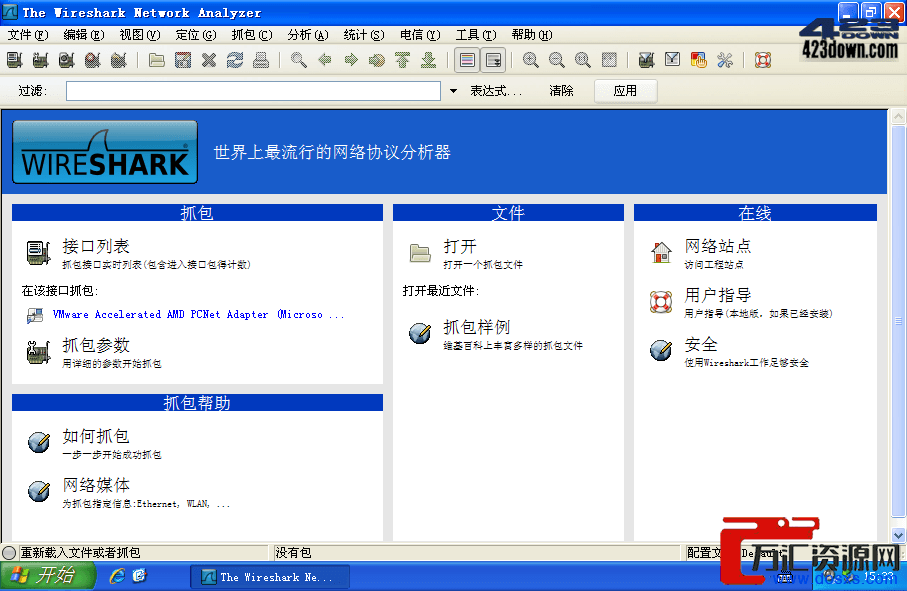Image resolution: width=907 pixels, height=591 pixels.
Task: Click the capture options toolbar icon
Action: click(40, 60)
